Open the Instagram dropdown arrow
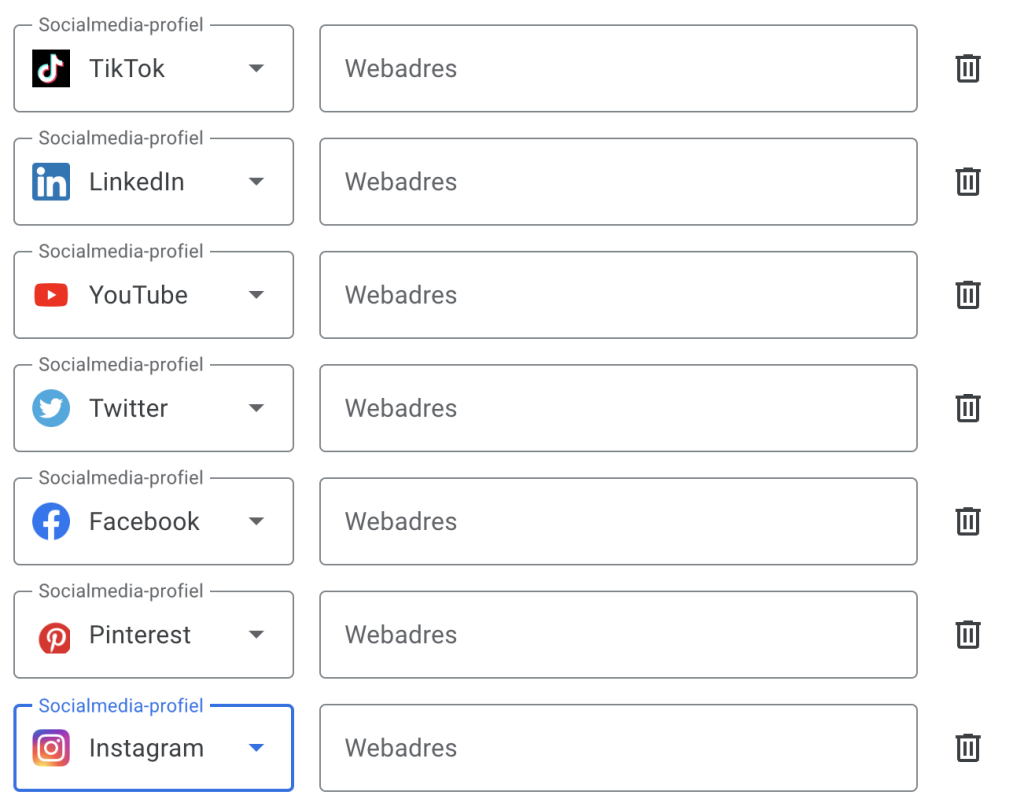 click(x=256, y=748)
